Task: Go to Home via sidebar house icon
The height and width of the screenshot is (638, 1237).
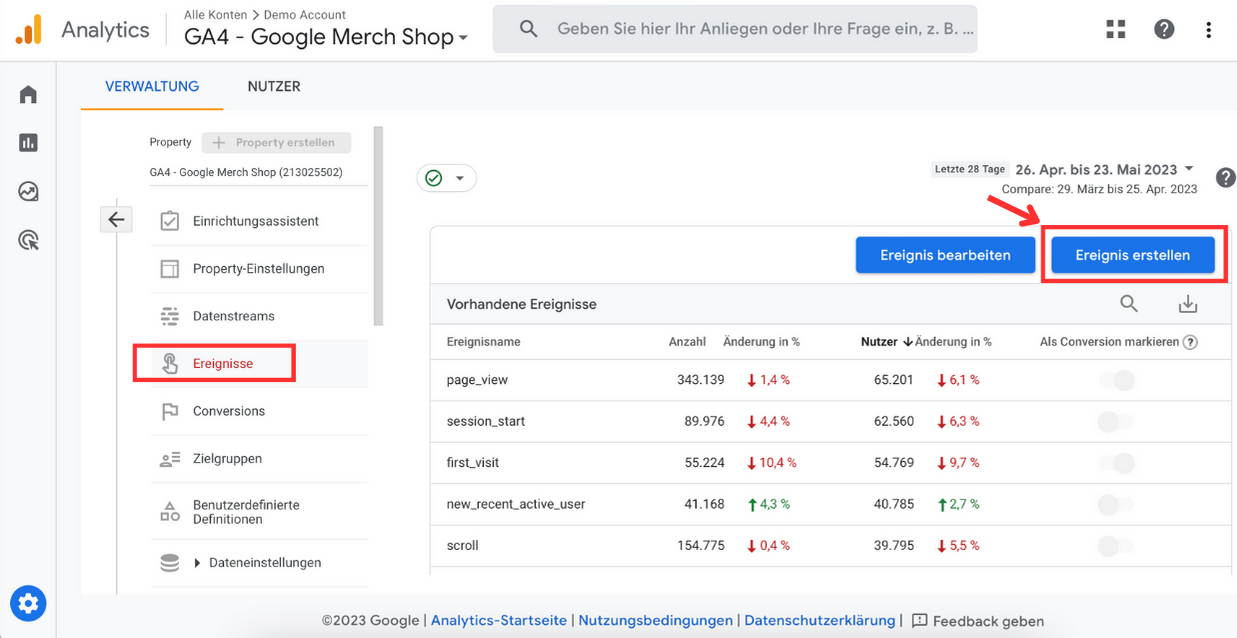Action: 28,94
